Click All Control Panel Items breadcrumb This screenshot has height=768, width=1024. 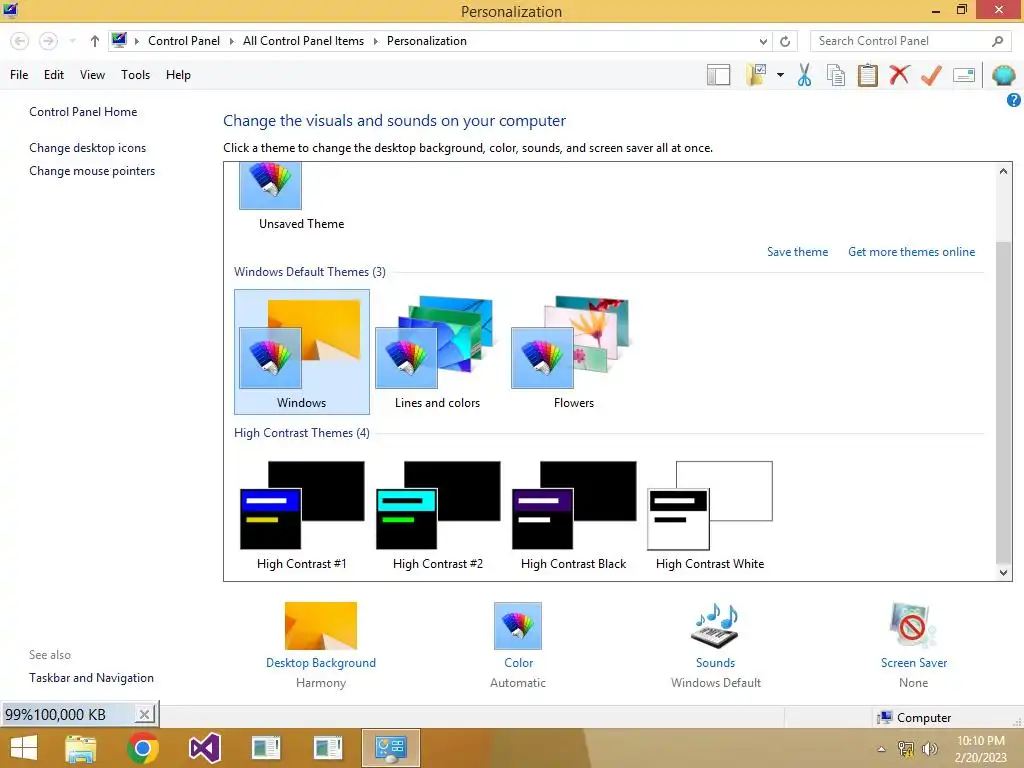click(x=303, y=41)
